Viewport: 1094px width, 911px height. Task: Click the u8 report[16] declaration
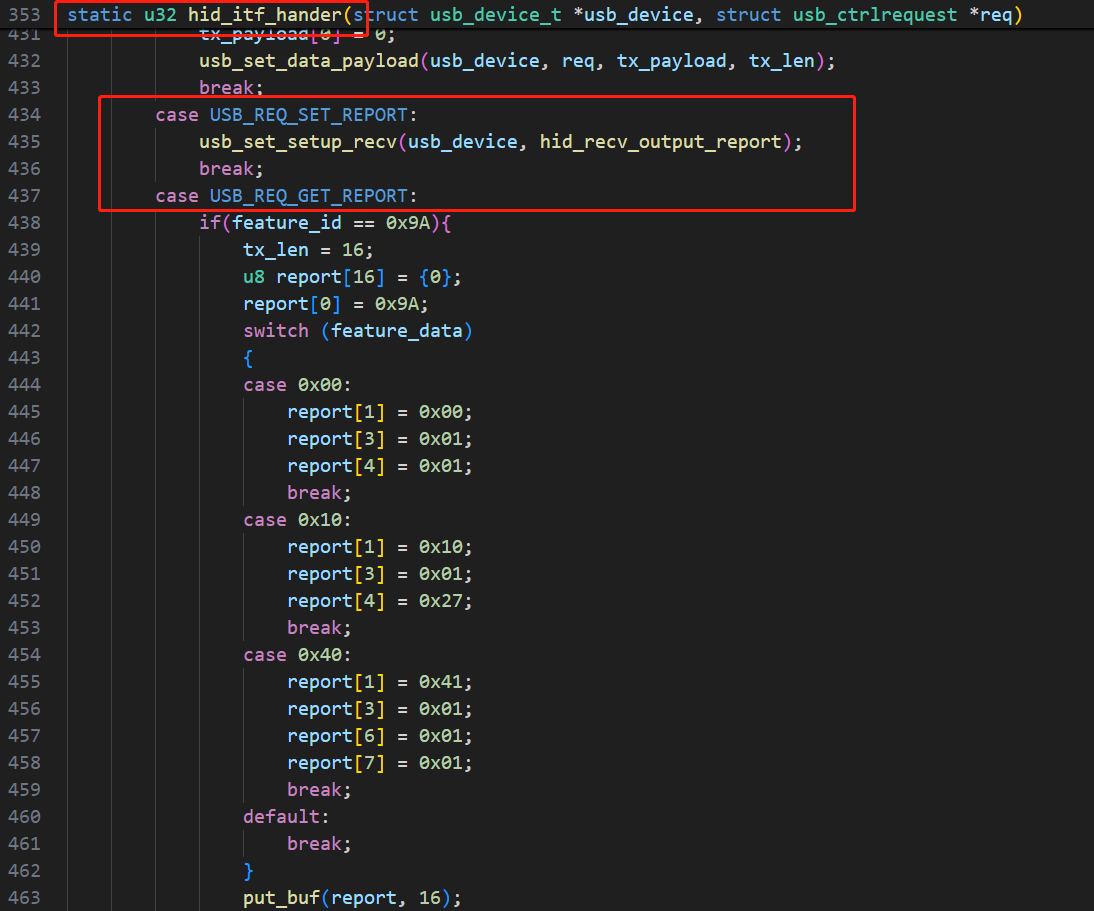[x=352, y=277]
